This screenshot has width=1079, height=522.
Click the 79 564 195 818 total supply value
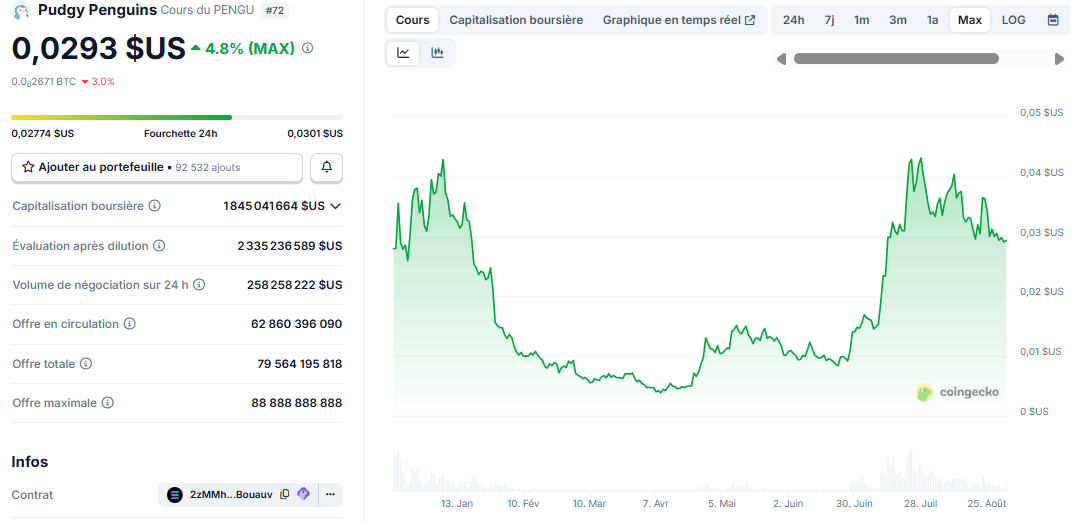tap(299, 364)
